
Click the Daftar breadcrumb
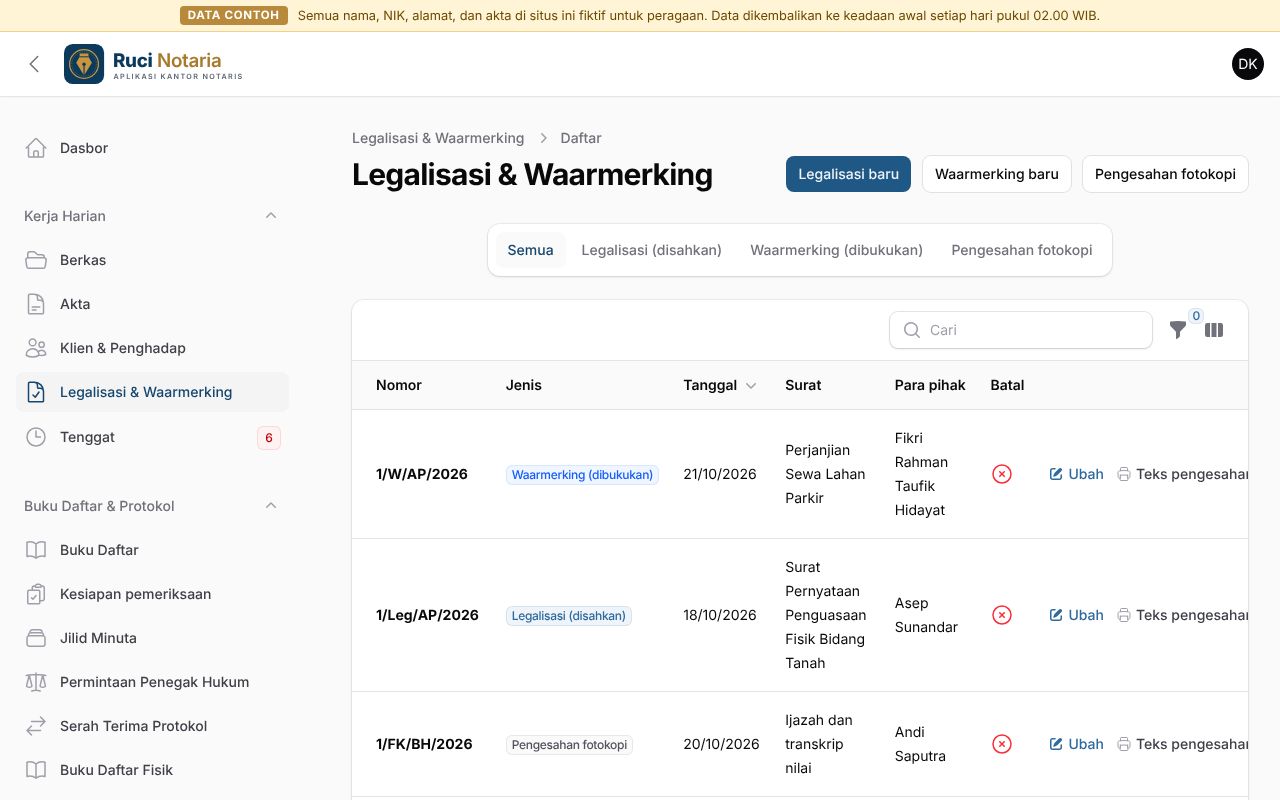coord(581,138)
